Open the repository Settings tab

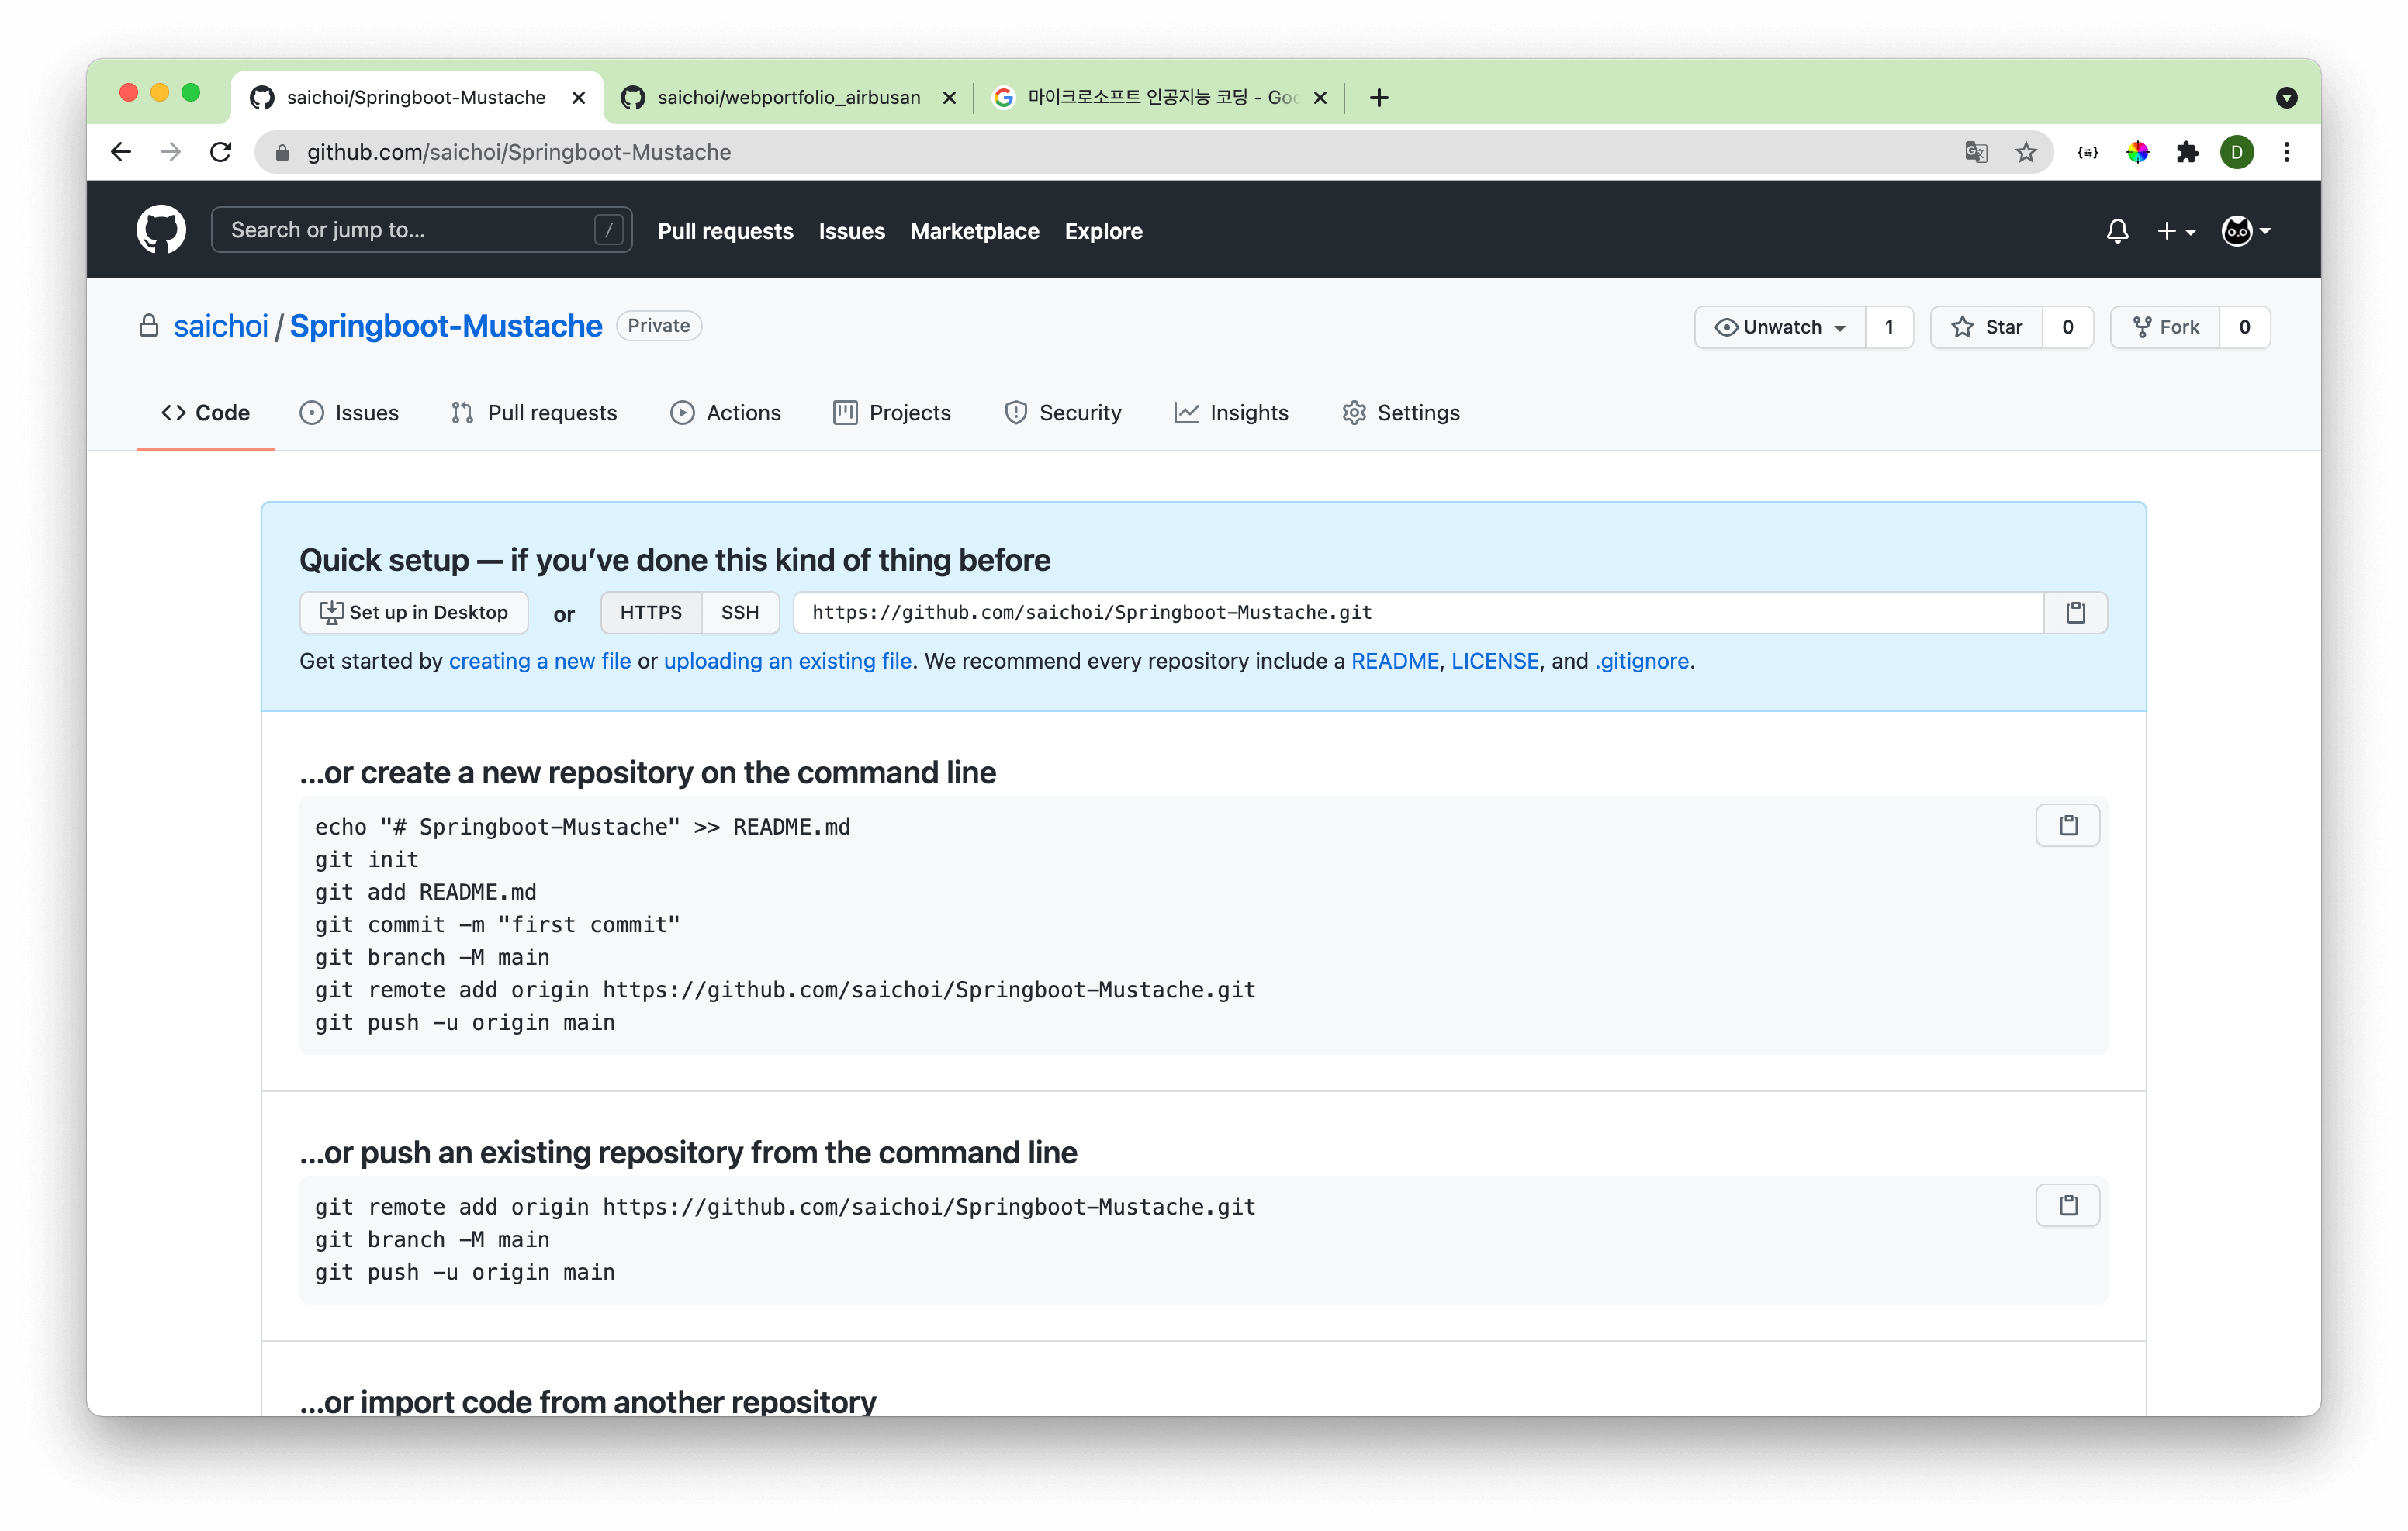[1401, 412]
